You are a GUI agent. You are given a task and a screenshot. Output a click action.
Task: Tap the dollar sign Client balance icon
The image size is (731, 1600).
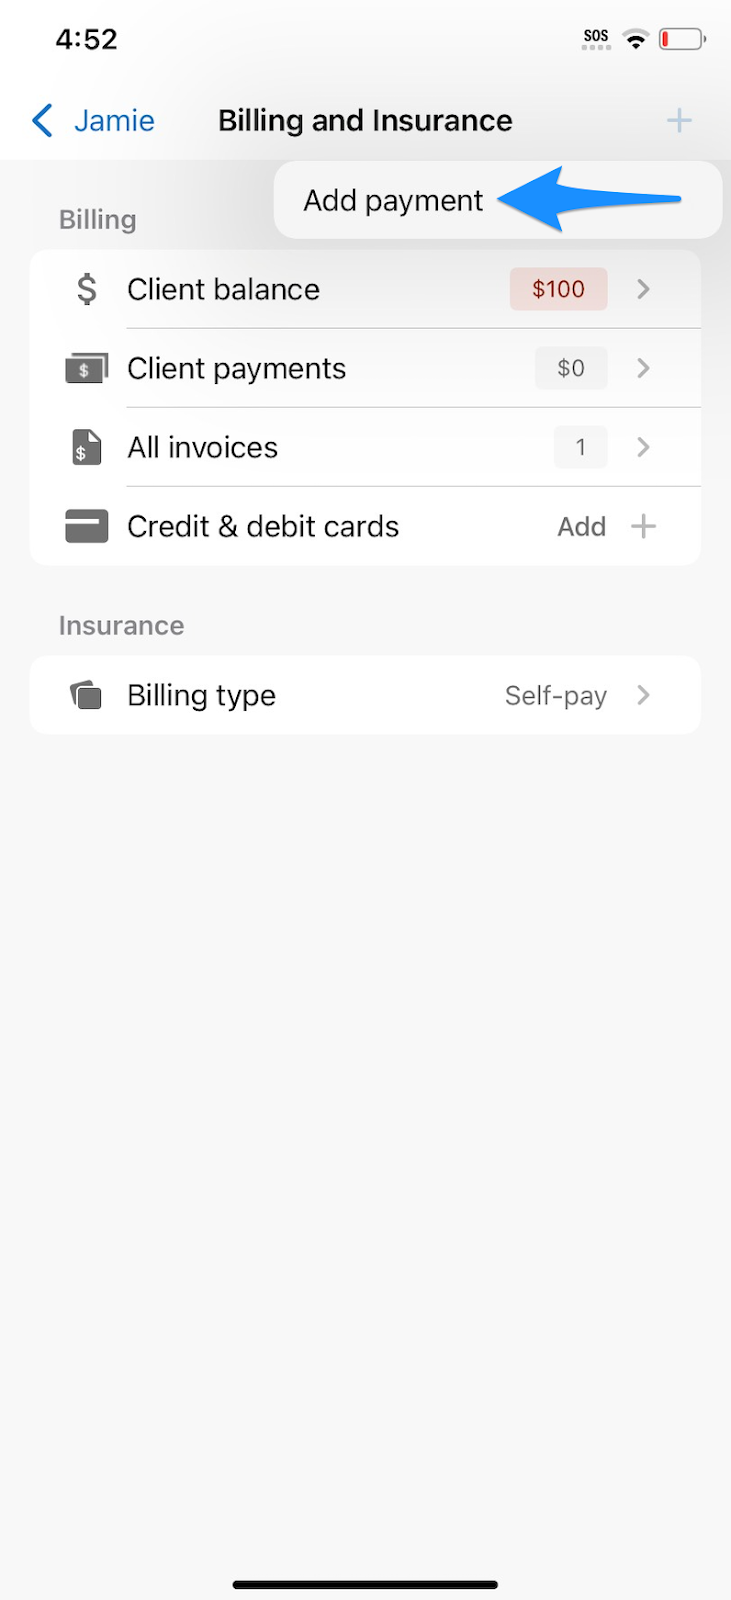(x=87, y=289)
